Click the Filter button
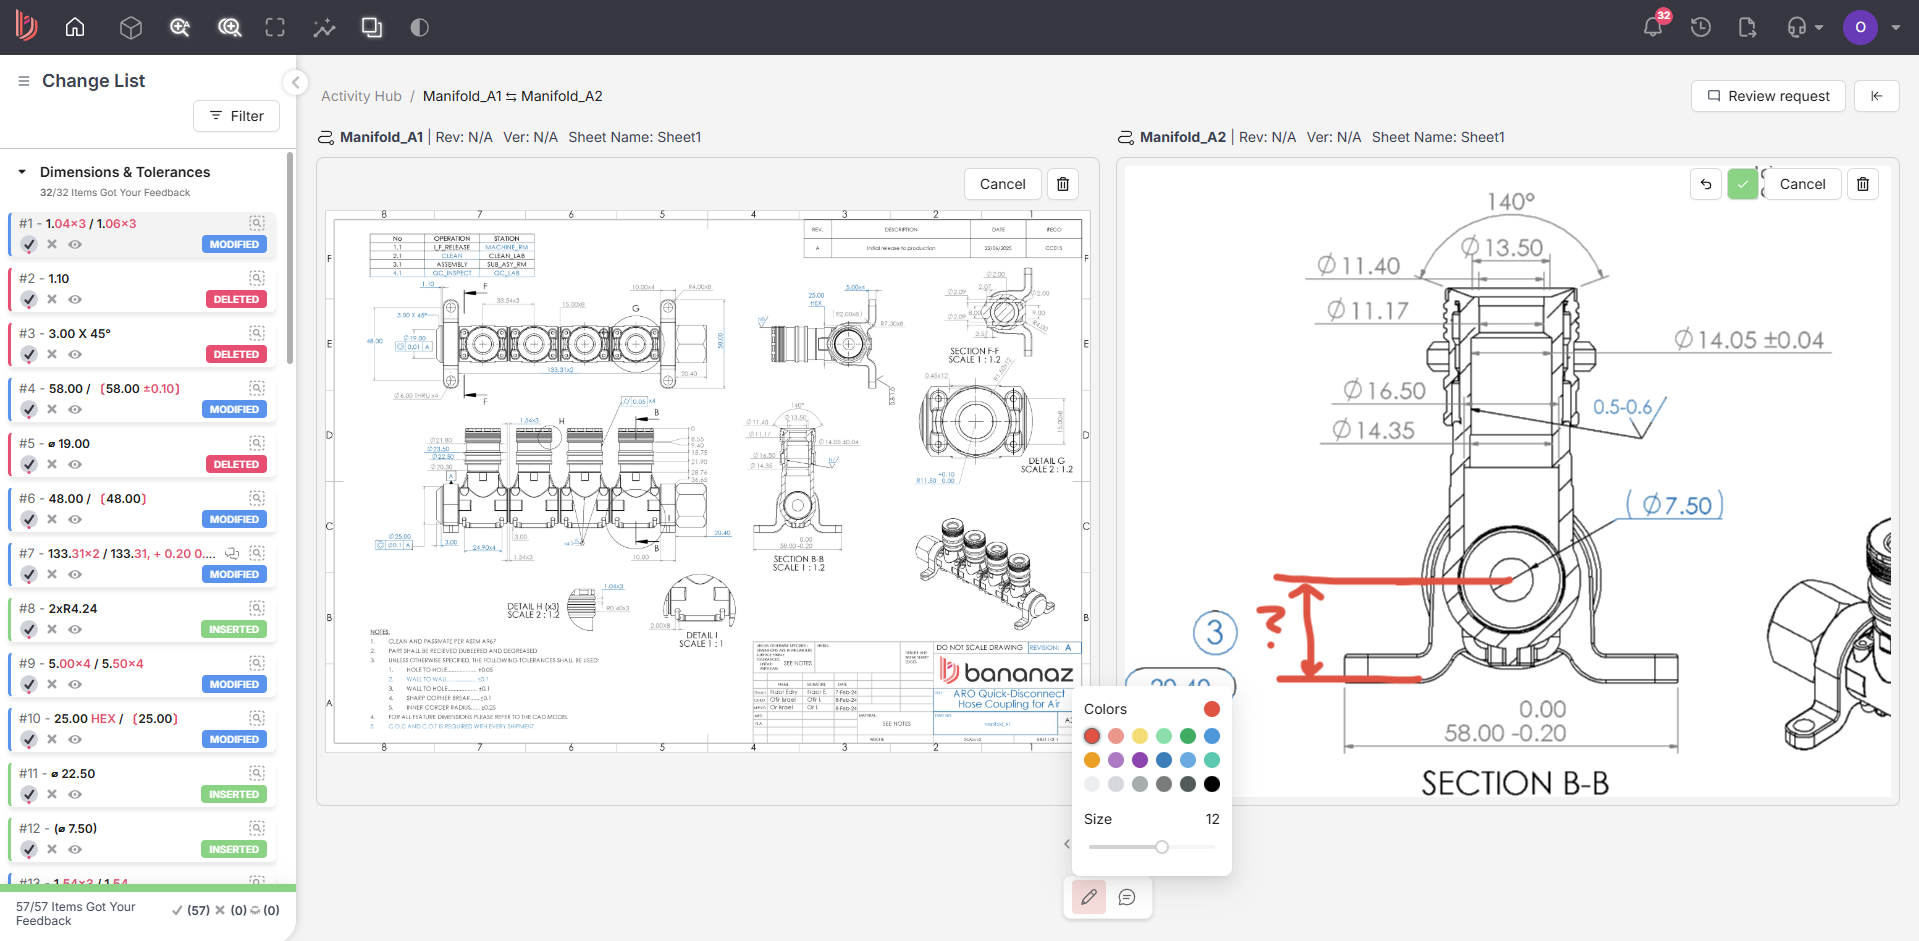 [x=236, y=116]
